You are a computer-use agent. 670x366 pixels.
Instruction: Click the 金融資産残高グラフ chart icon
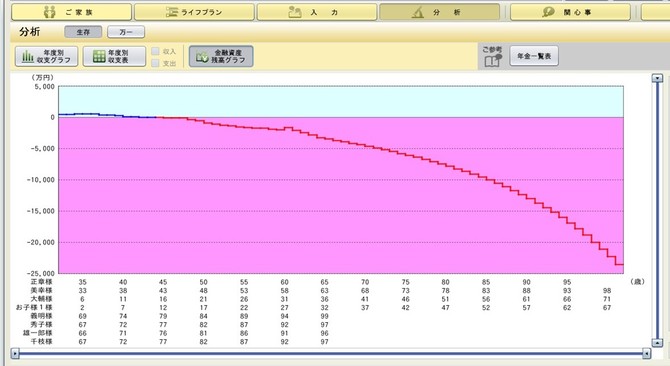[x=202, y=57]
